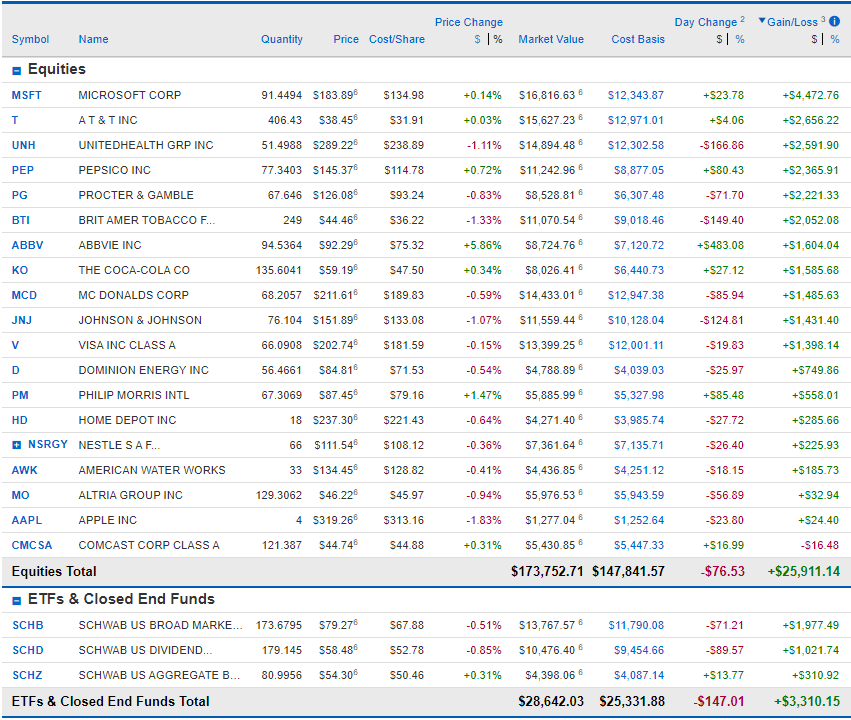Image resolution: width=851 pixels, height=720 pixels.
Task: Open the AAPL symbol link
Action: [x=27, y=520]
